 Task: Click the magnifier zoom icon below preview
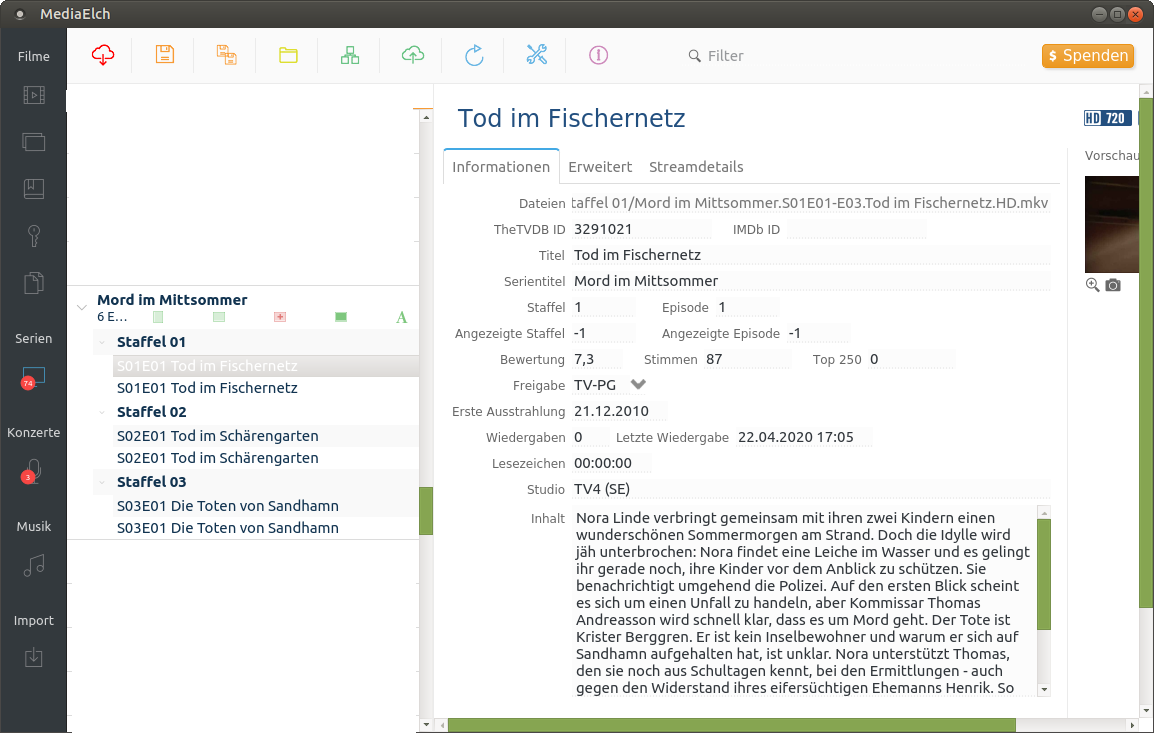click(1093, 285)
